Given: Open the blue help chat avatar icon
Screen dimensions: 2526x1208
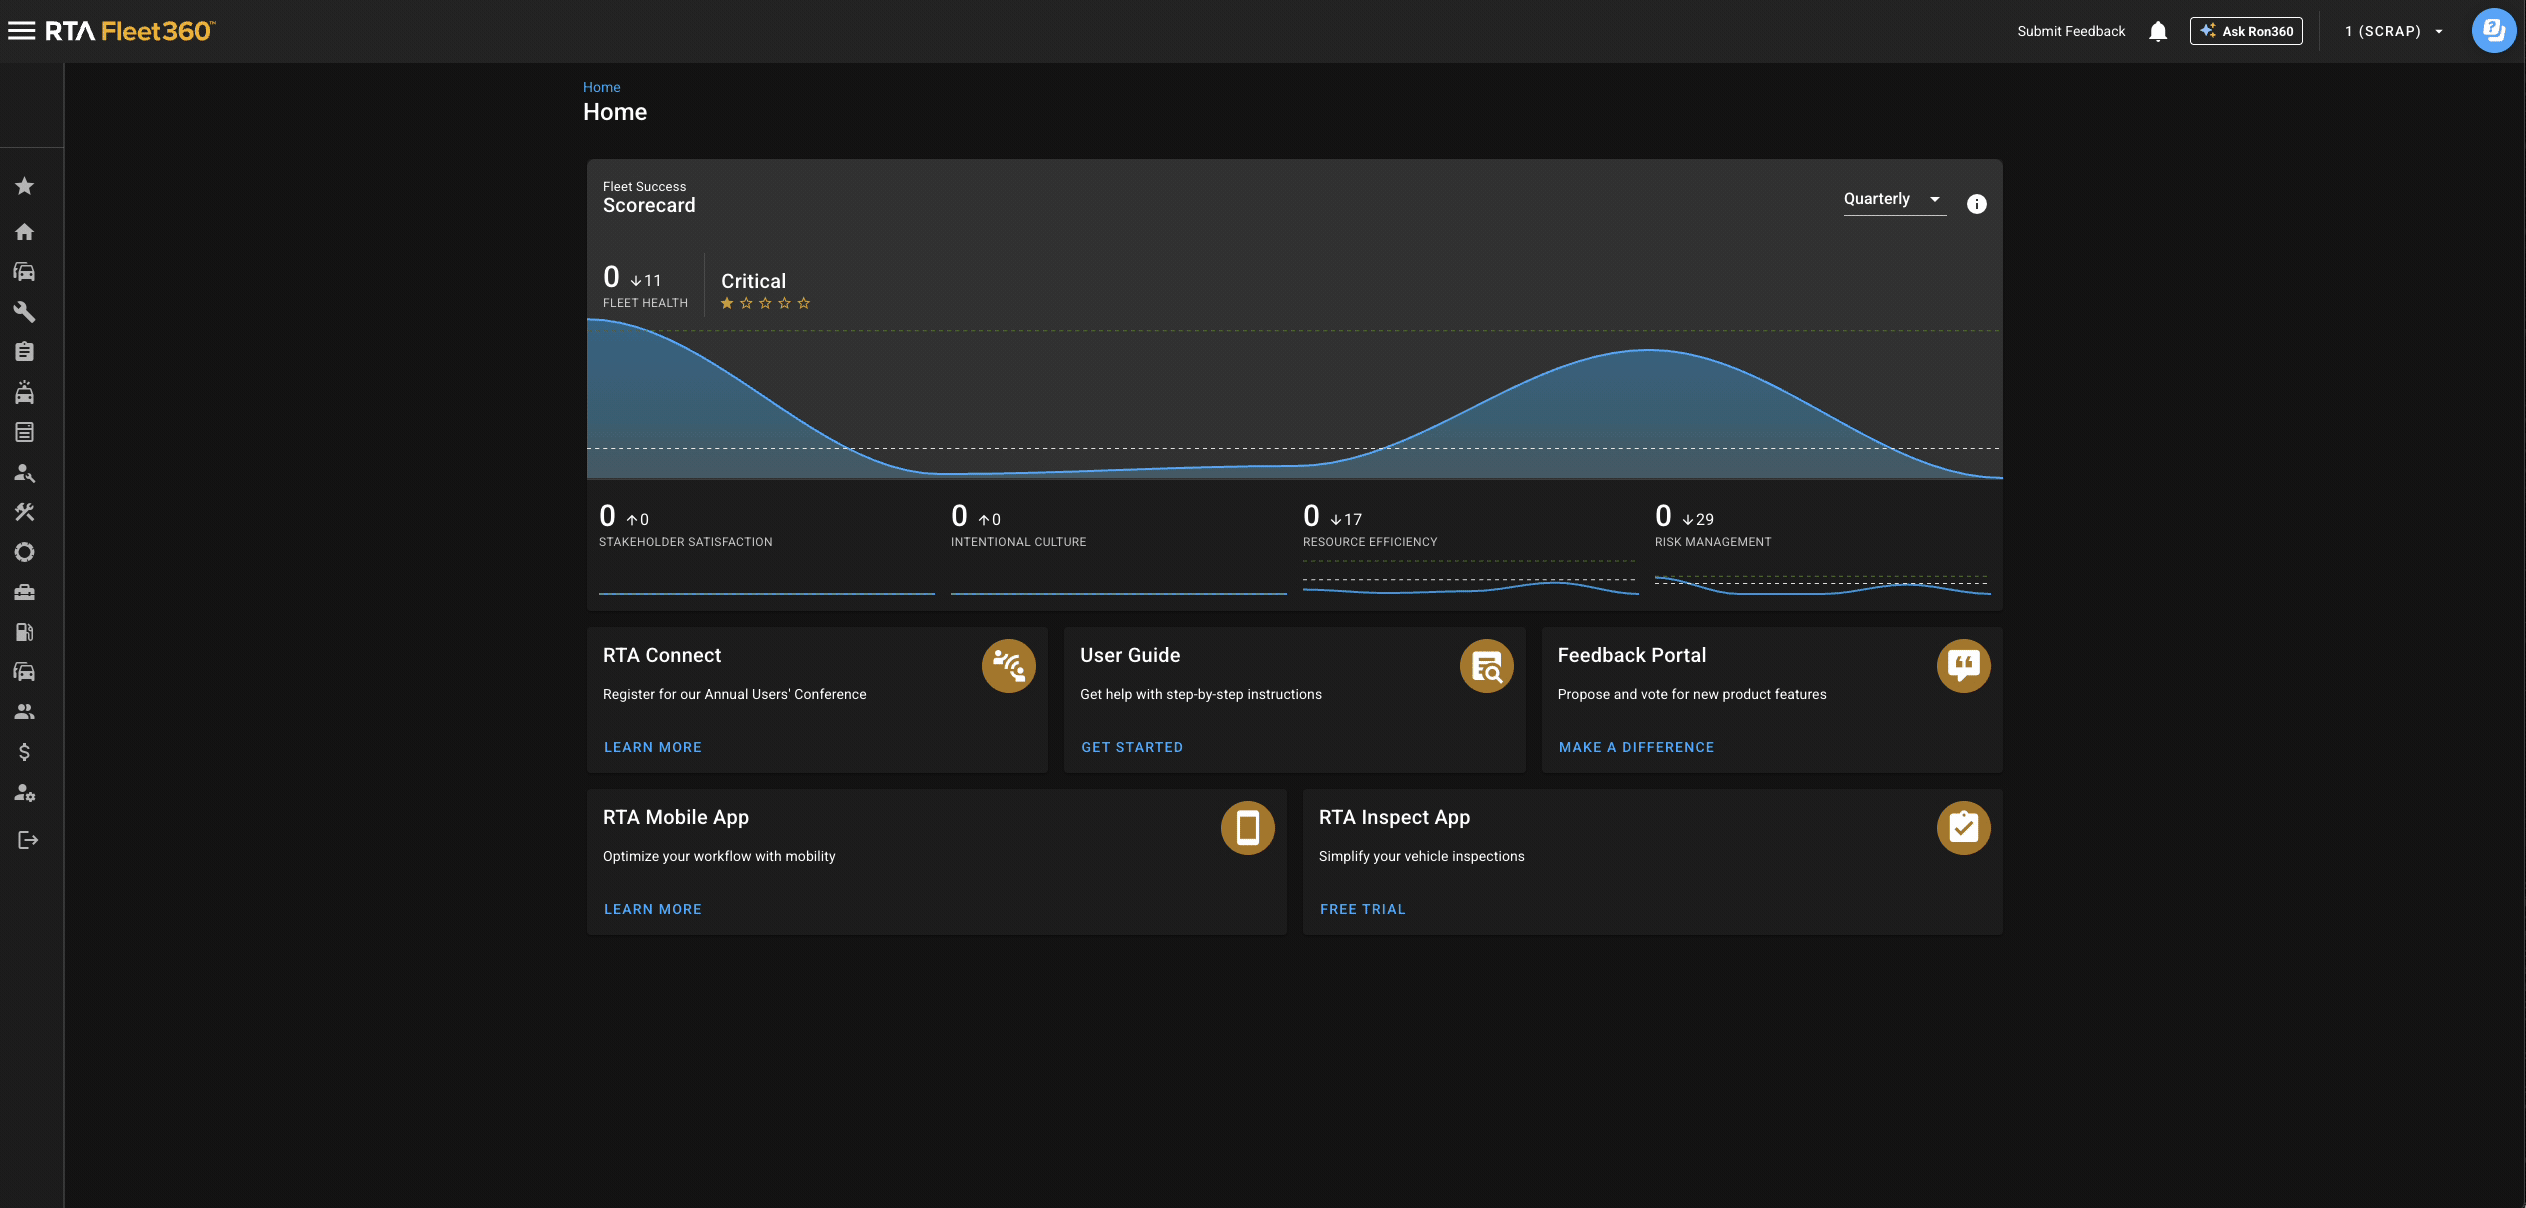Looking at the screenshot, I should coord(2494,30).
